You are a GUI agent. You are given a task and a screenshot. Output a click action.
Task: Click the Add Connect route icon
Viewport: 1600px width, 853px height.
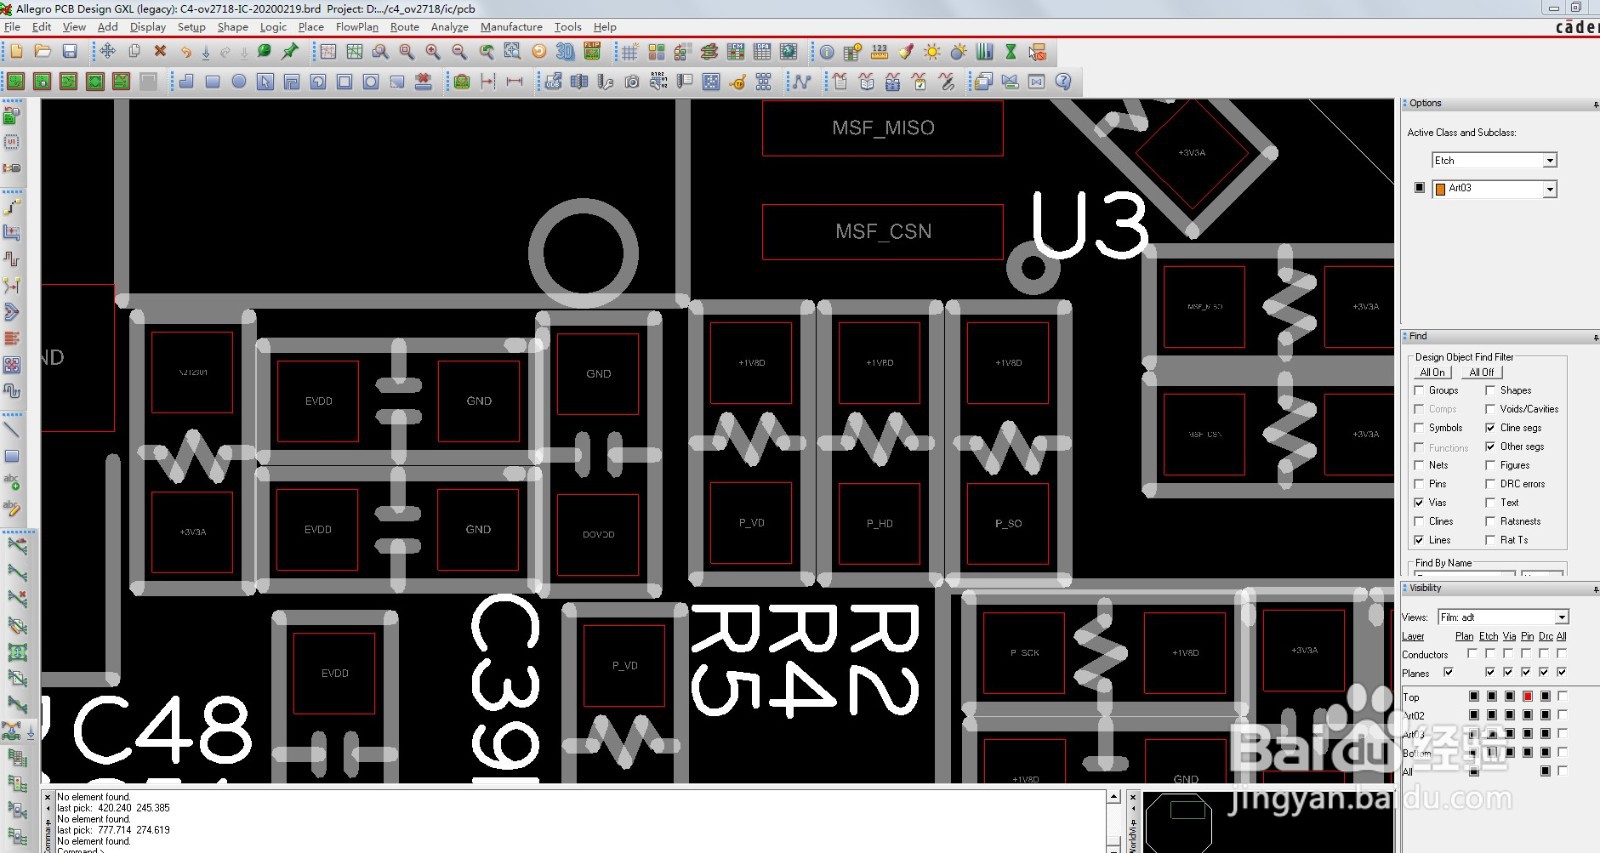click(11, 206)
